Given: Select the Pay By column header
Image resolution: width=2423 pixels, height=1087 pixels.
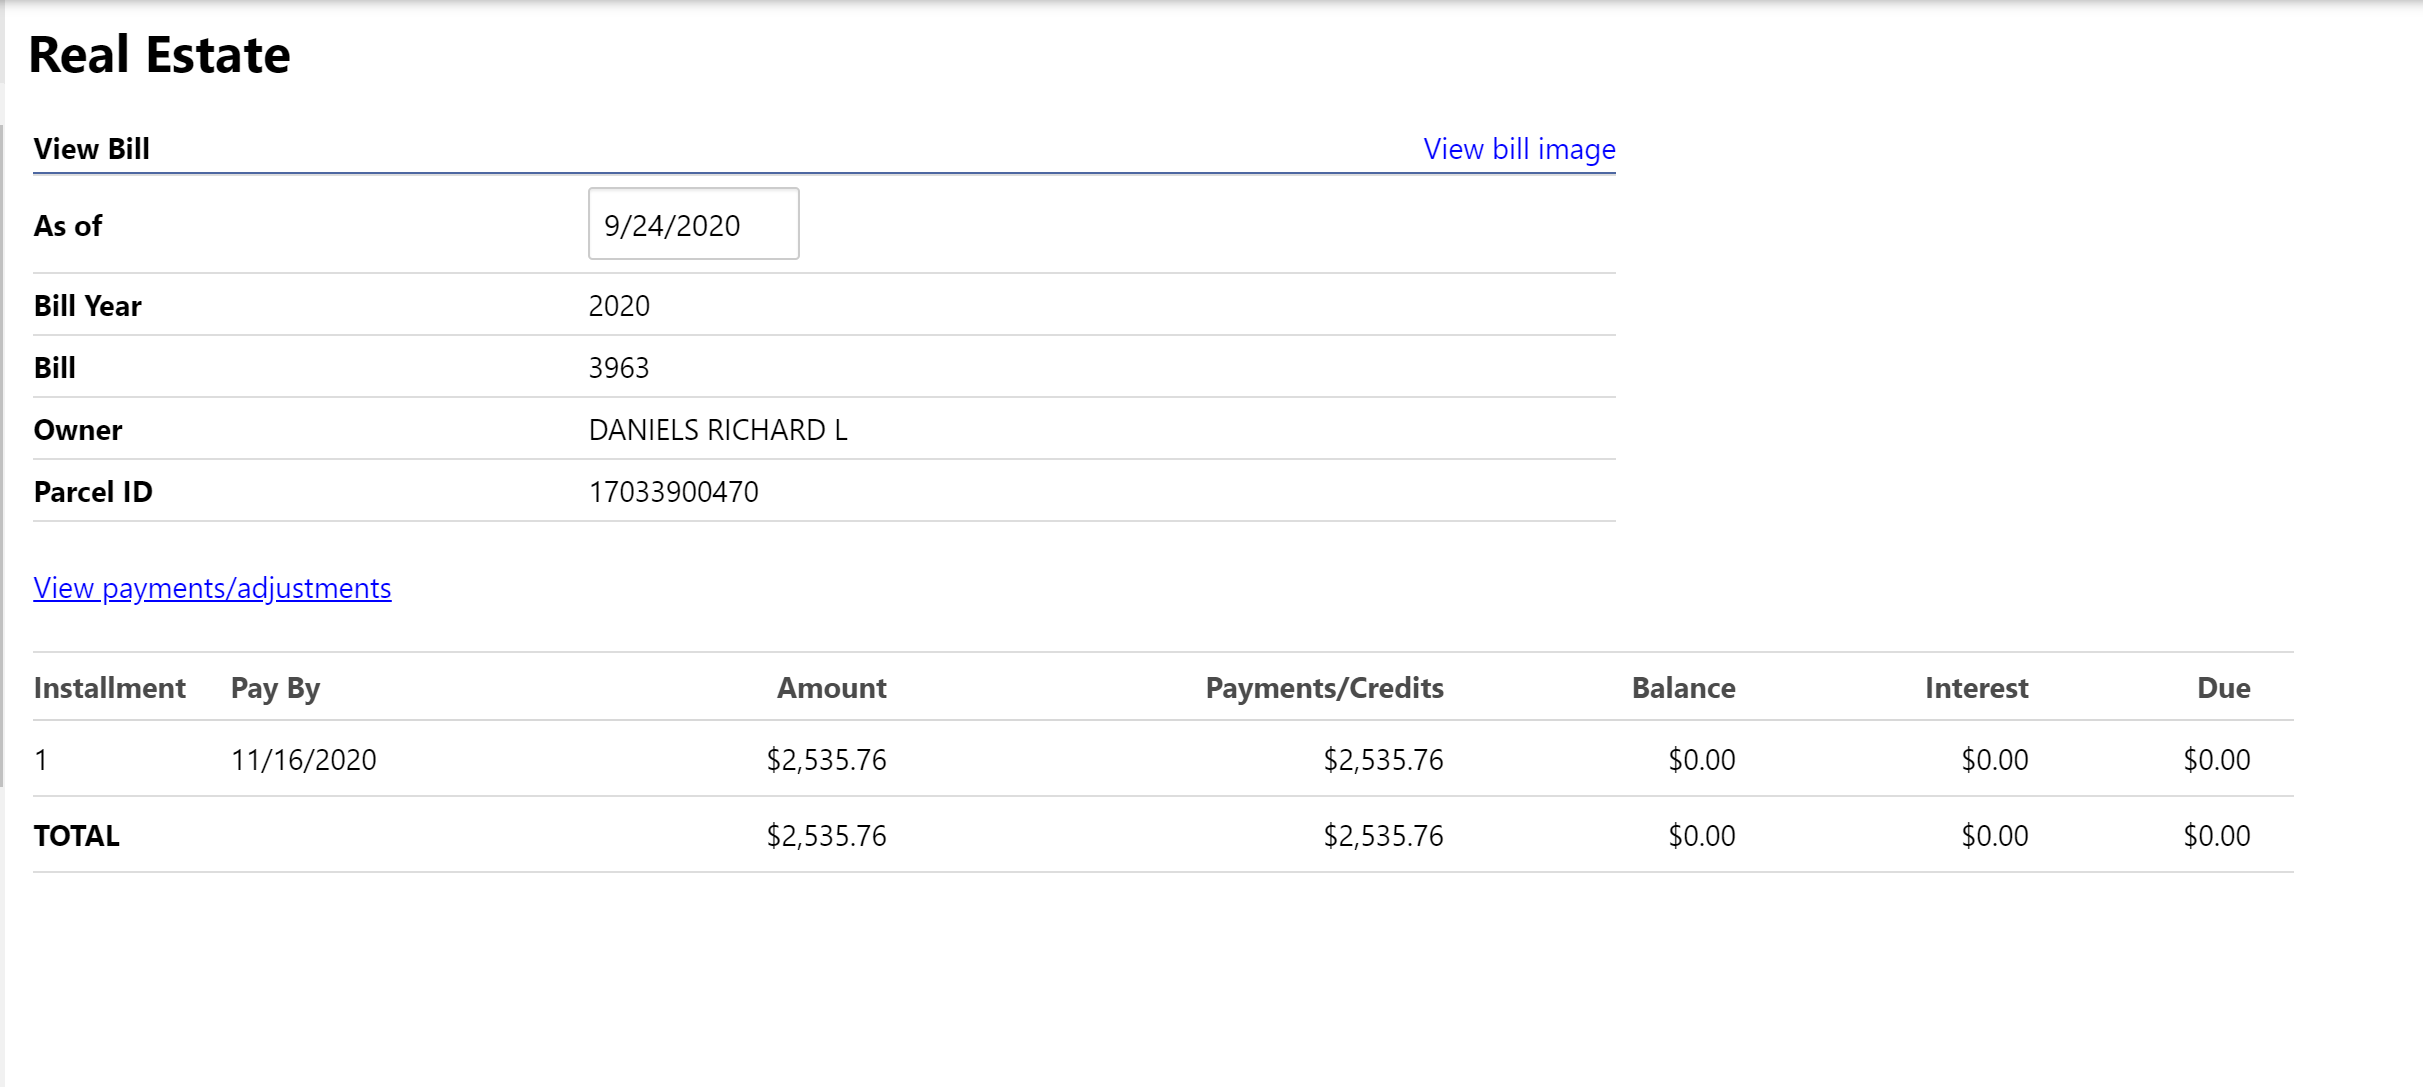Looking at the screenshot, I should tap(275, 688).
